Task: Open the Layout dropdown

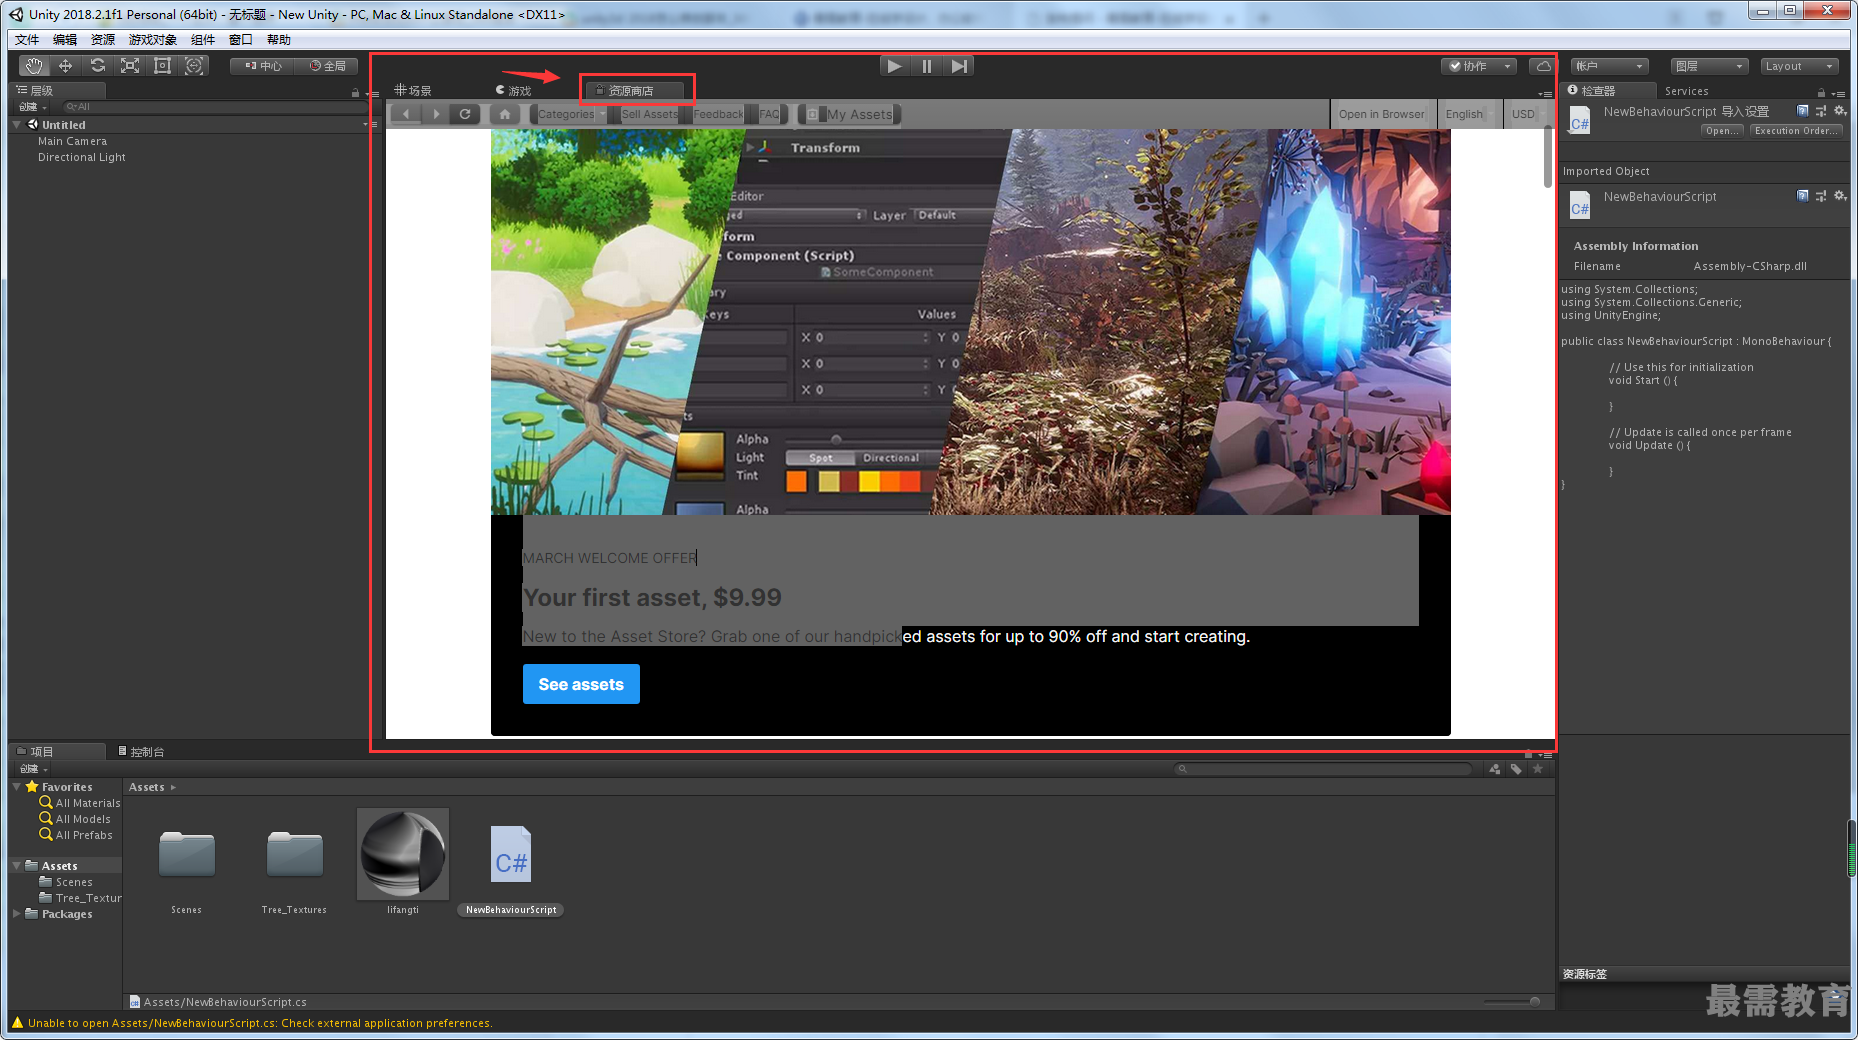Action: coord(1799,66)
